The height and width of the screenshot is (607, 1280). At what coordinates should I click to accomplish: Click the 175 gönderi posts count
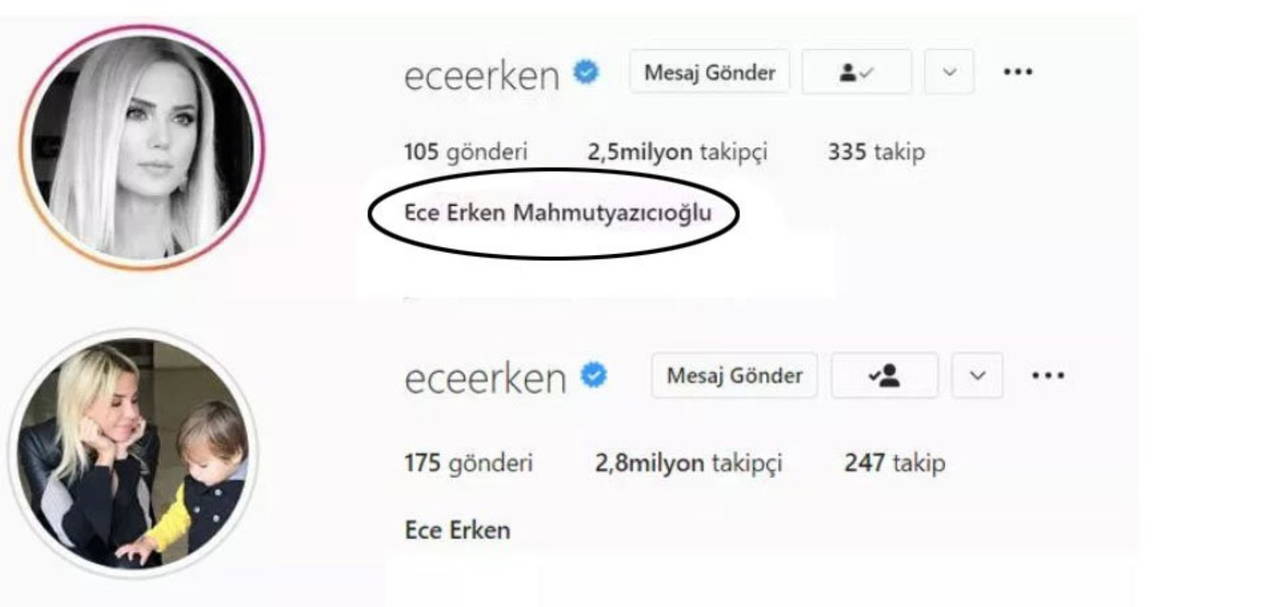468,464
